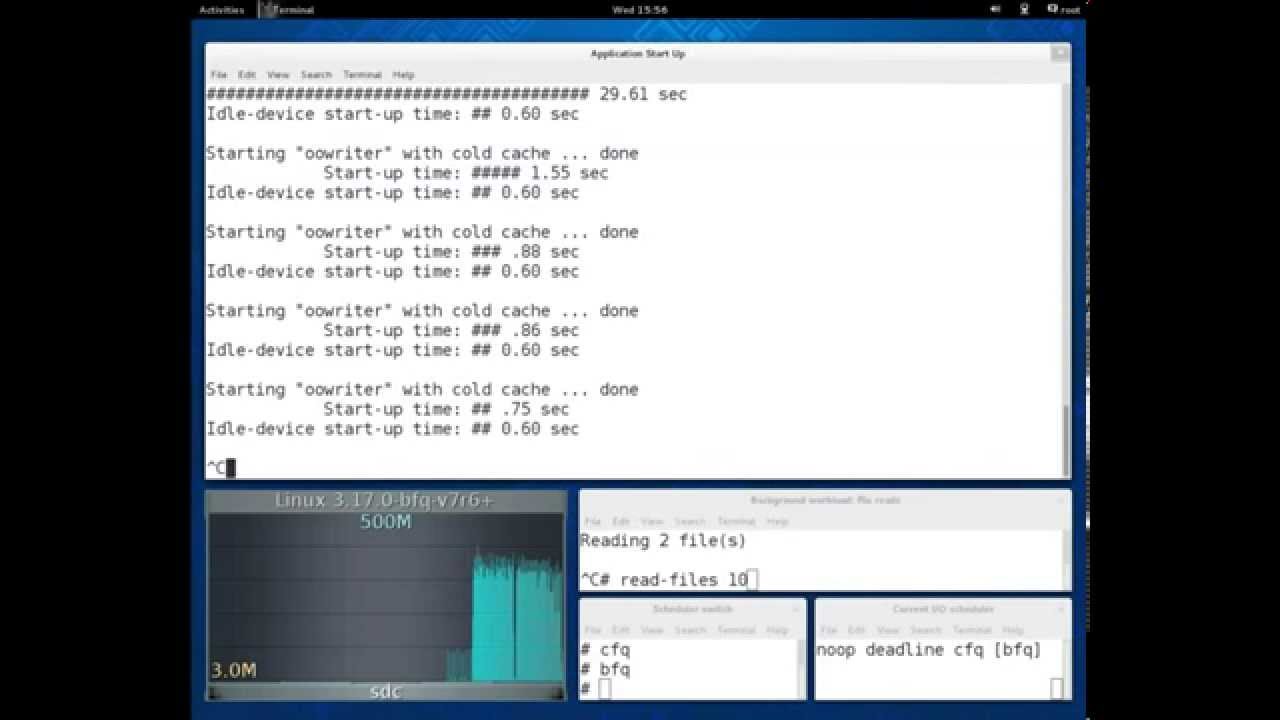Open View menu in Current I/O scheduler window
The width and height of the screenshot is (1280, 720).
(x=888, y=630)
